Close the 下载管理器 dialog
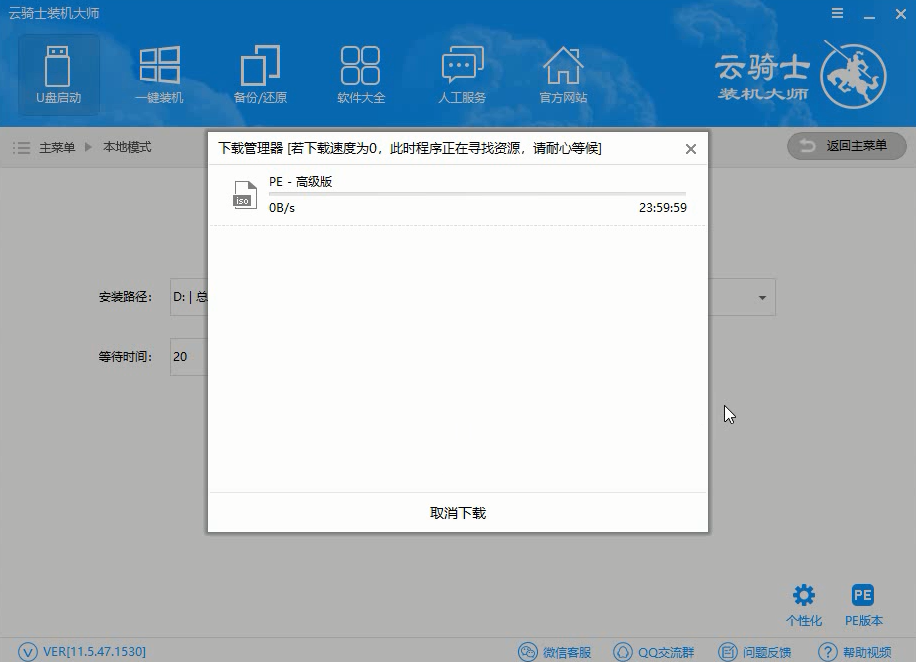 click(x=690, y=149)
